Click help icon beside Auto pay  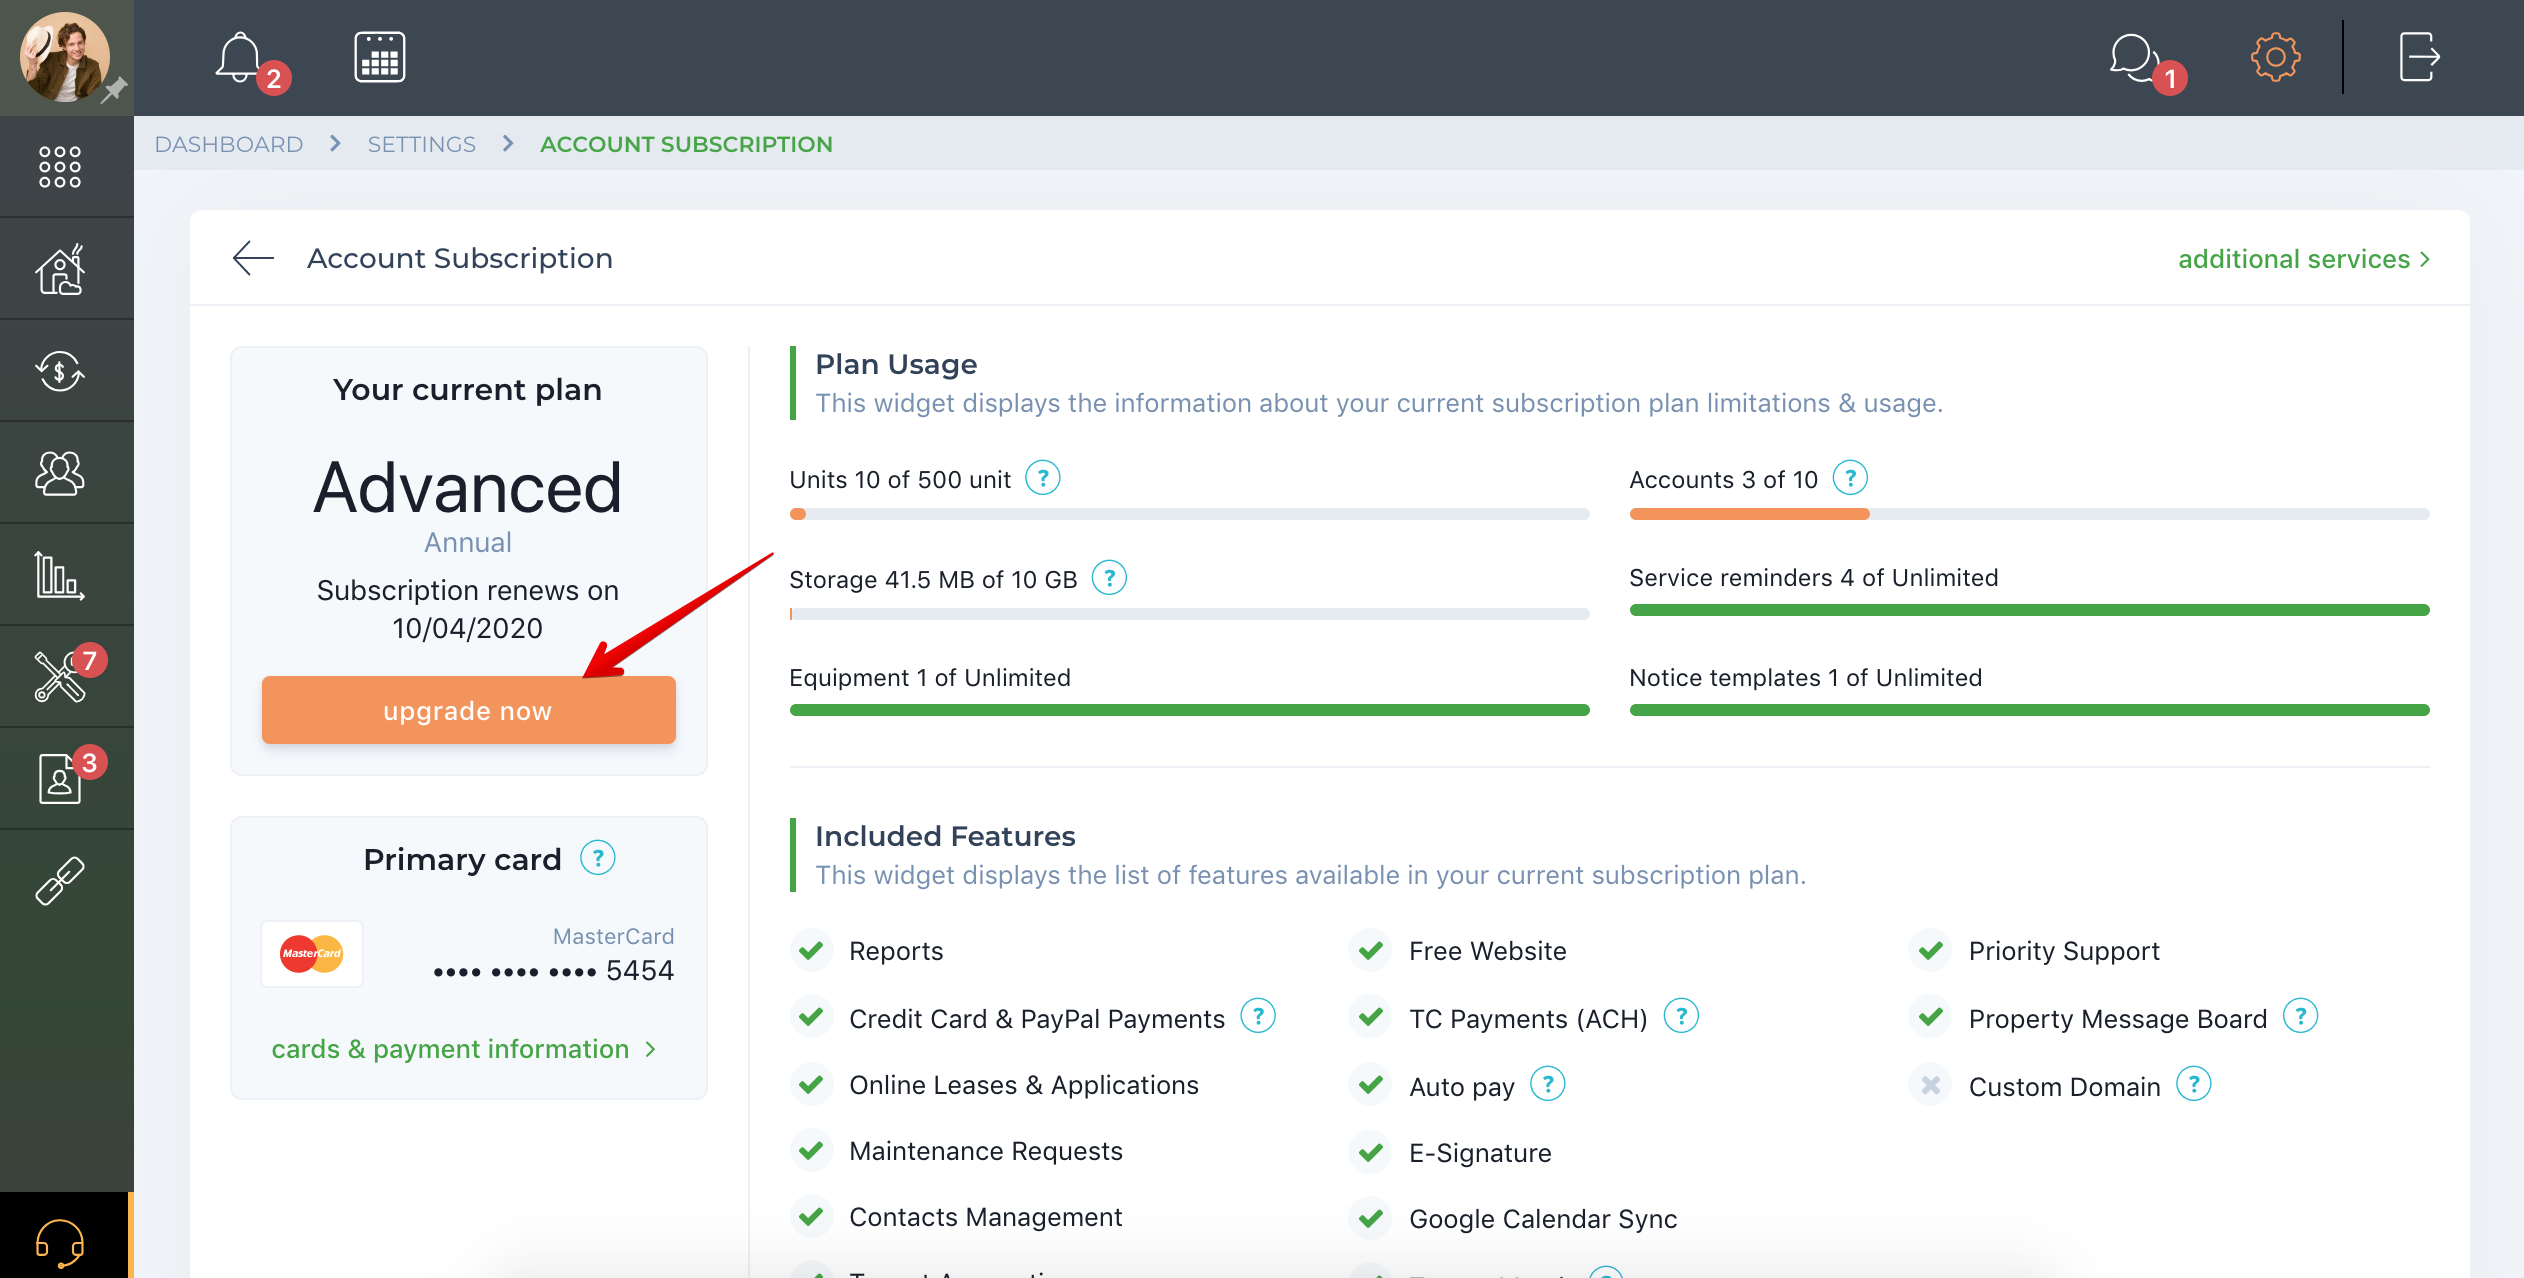pos(1548,1084)
